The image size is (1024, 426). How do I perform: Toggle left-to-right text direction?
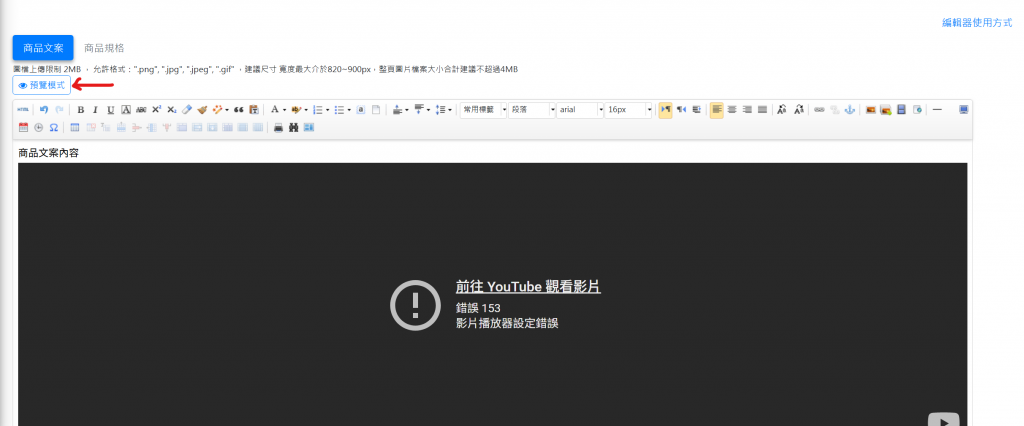click(x=666, y=109)
